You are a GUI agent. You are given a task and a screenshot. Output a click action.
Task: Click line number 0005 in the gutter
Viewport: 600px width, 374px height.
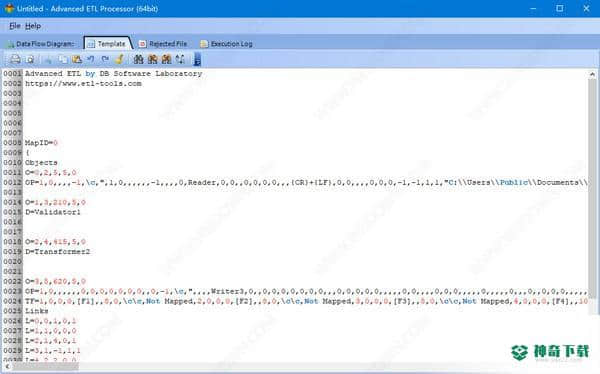pos(12,113)
